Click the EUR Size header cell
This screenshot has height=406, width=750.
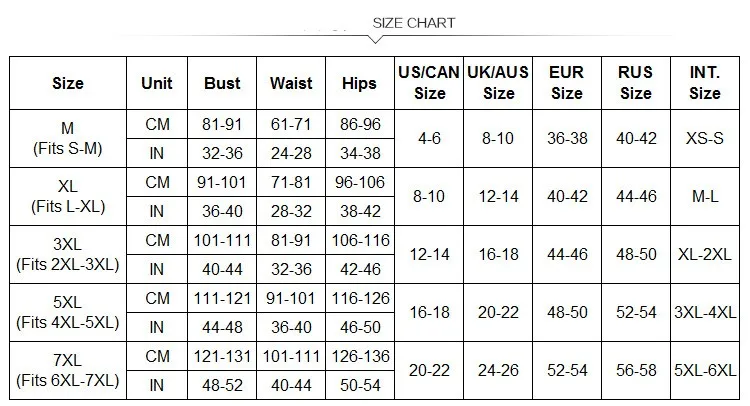point(567,83)
